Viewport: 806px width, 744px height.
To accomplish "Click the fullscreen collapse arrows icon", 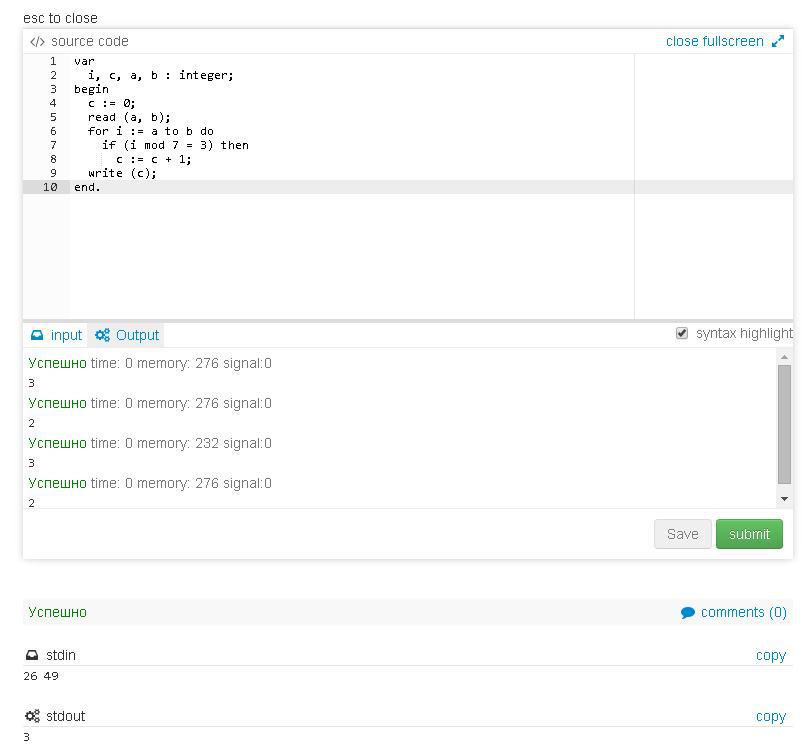I will click(x=778, y=42).
